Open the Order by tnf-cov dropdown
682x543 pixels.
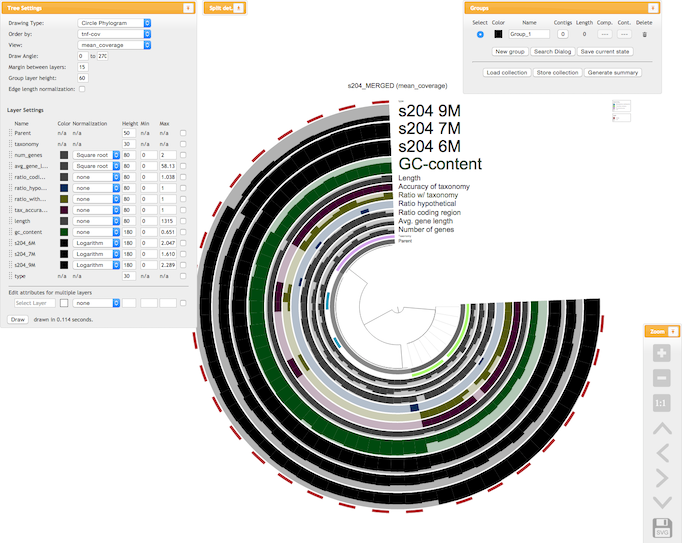coord(114,34)
